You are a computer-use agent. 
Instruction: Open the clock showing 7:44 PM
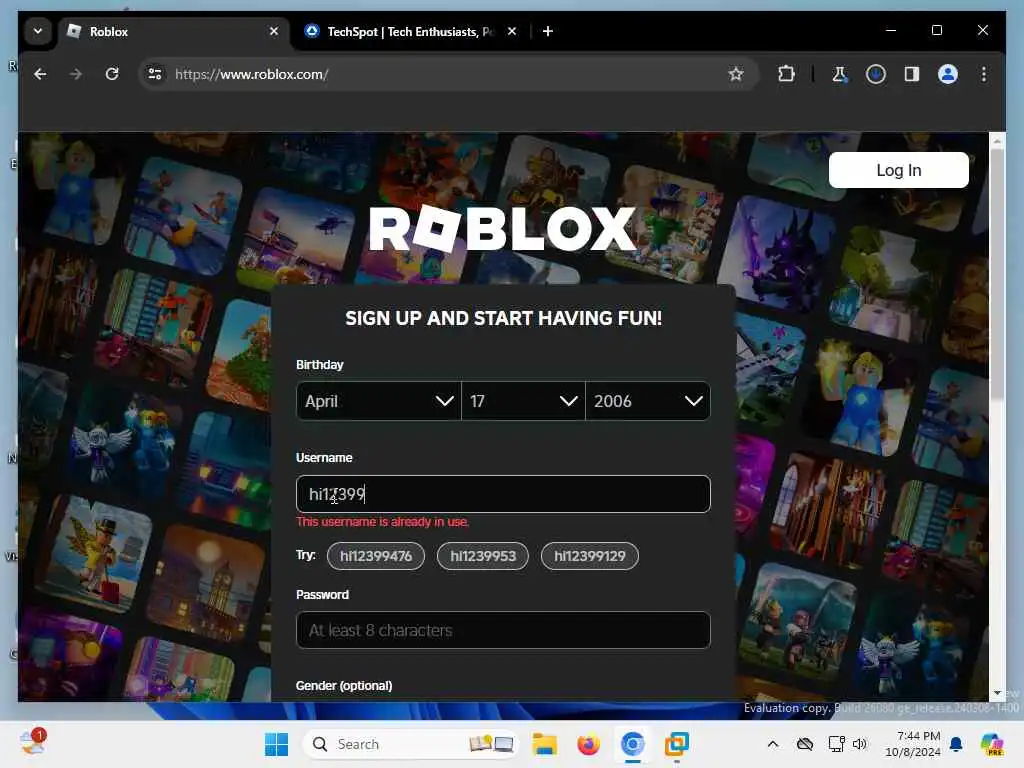913,744
